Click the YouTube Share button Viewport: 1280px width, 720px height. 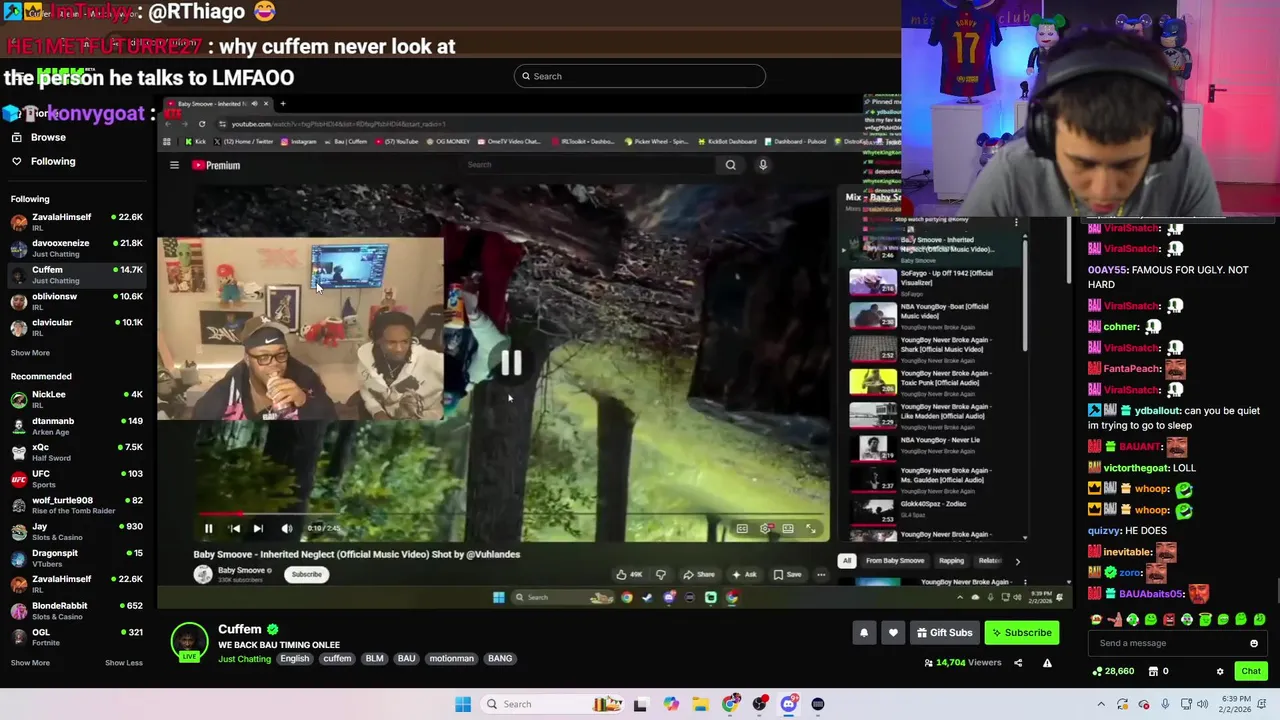point(699,575)
